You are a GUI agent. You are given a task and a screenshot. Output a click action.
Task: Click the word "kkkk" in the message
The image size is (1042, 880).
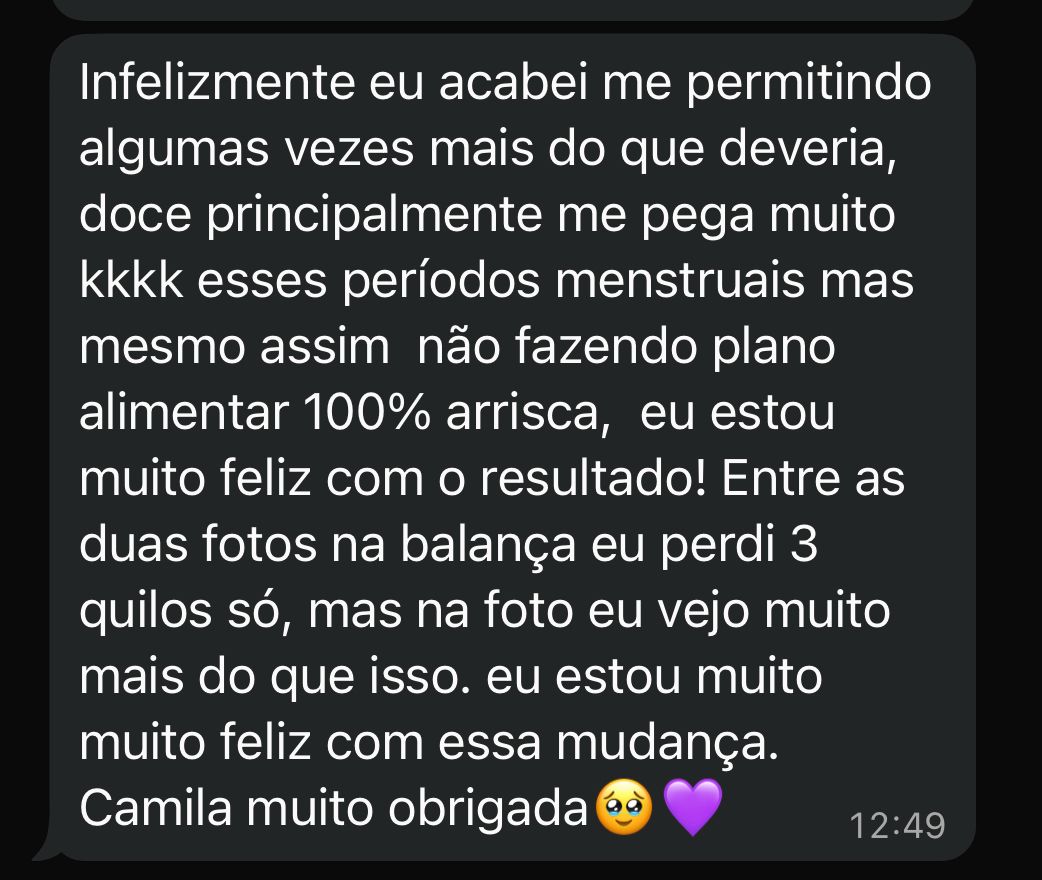click(131, 280)
